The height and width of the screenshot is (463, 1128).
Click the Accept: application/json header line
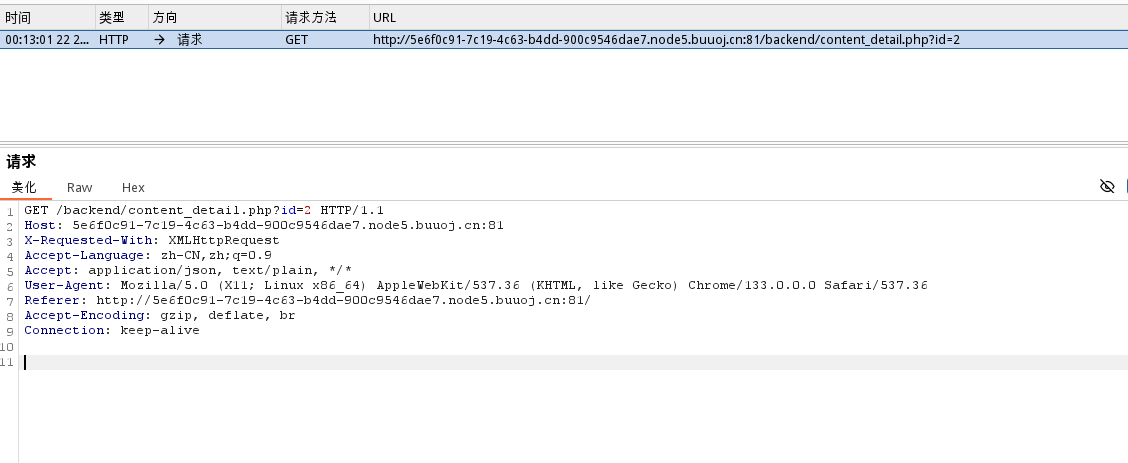[x=188, y=270]
